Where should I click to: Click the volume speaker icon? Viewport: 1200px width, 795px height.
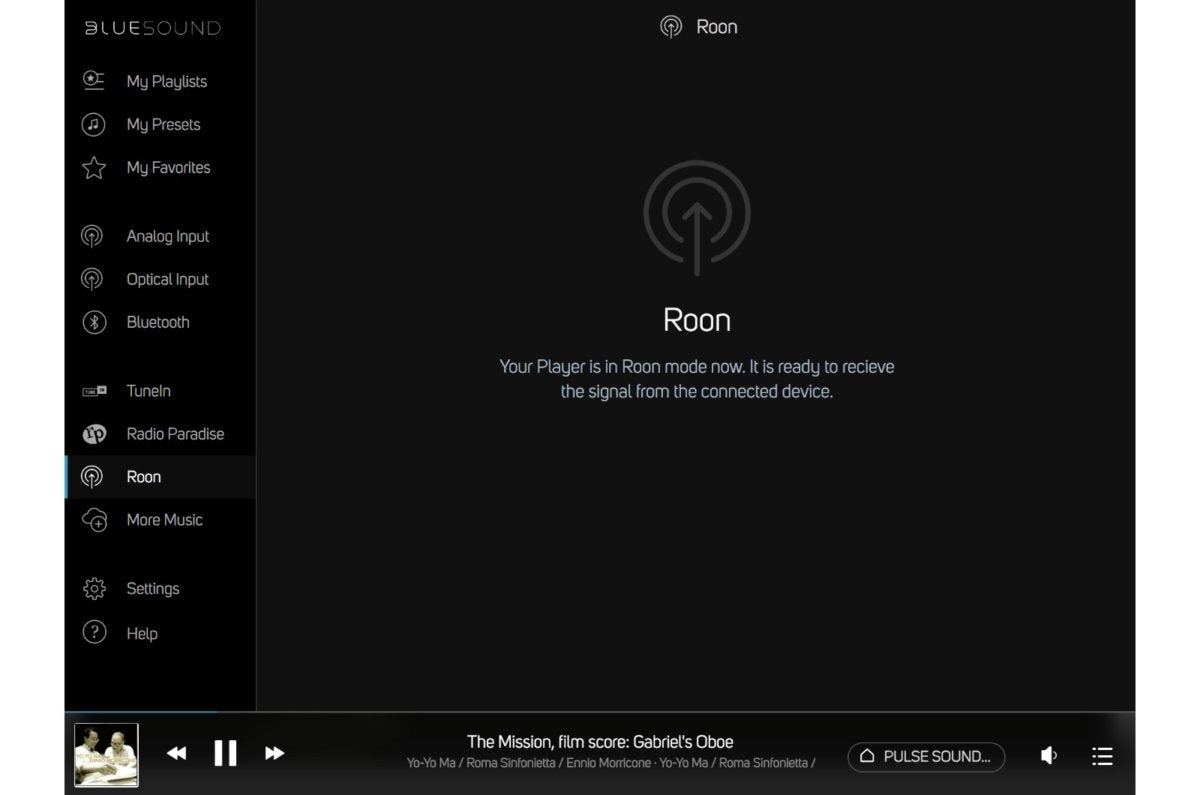click(x=1049, y=756)
